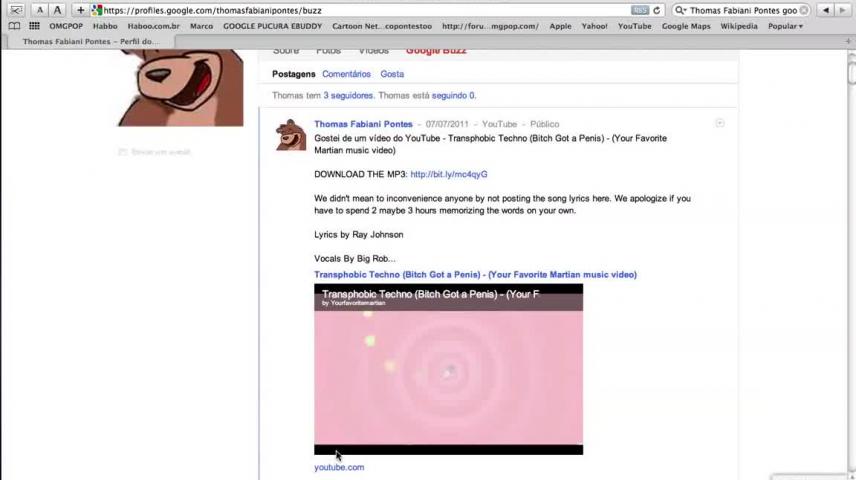856x480 pixels.
Task: Open the post options dropdown arrow
Action: coord(720,123)
